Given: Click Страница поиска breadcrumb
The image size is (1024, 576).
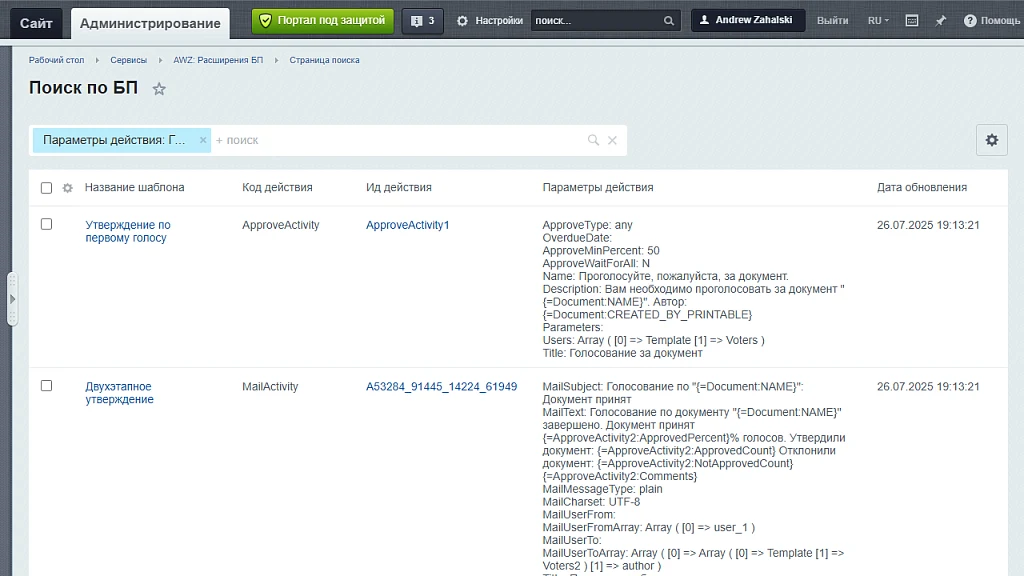Looking at the screenshot, I should (x=325, y=60).
